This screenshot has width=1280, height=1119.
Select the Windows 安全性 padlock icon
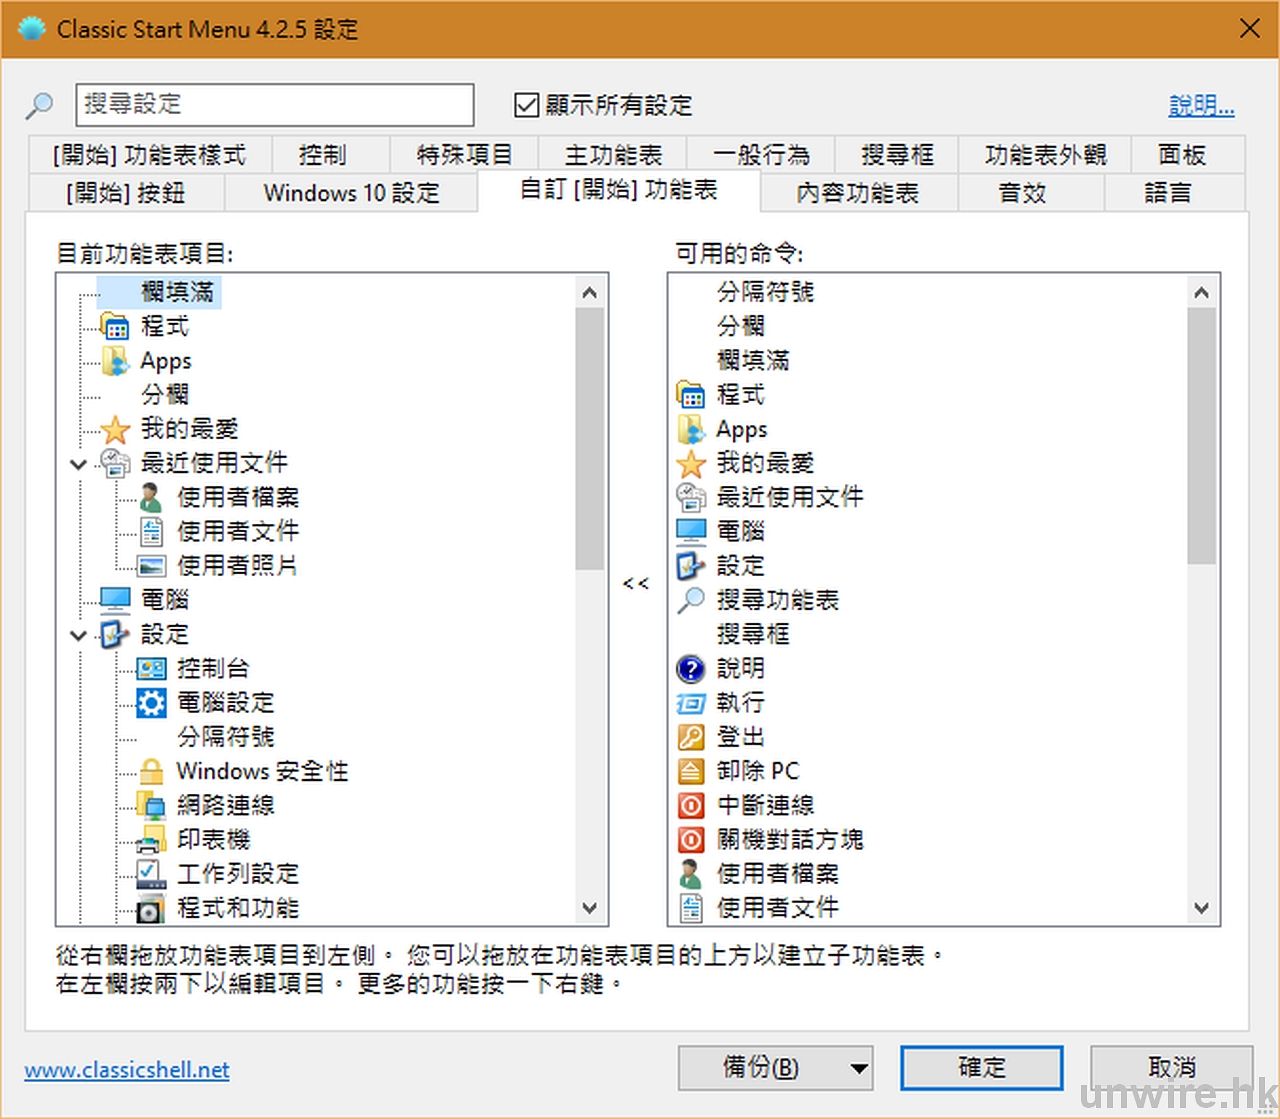coord(151,771)
